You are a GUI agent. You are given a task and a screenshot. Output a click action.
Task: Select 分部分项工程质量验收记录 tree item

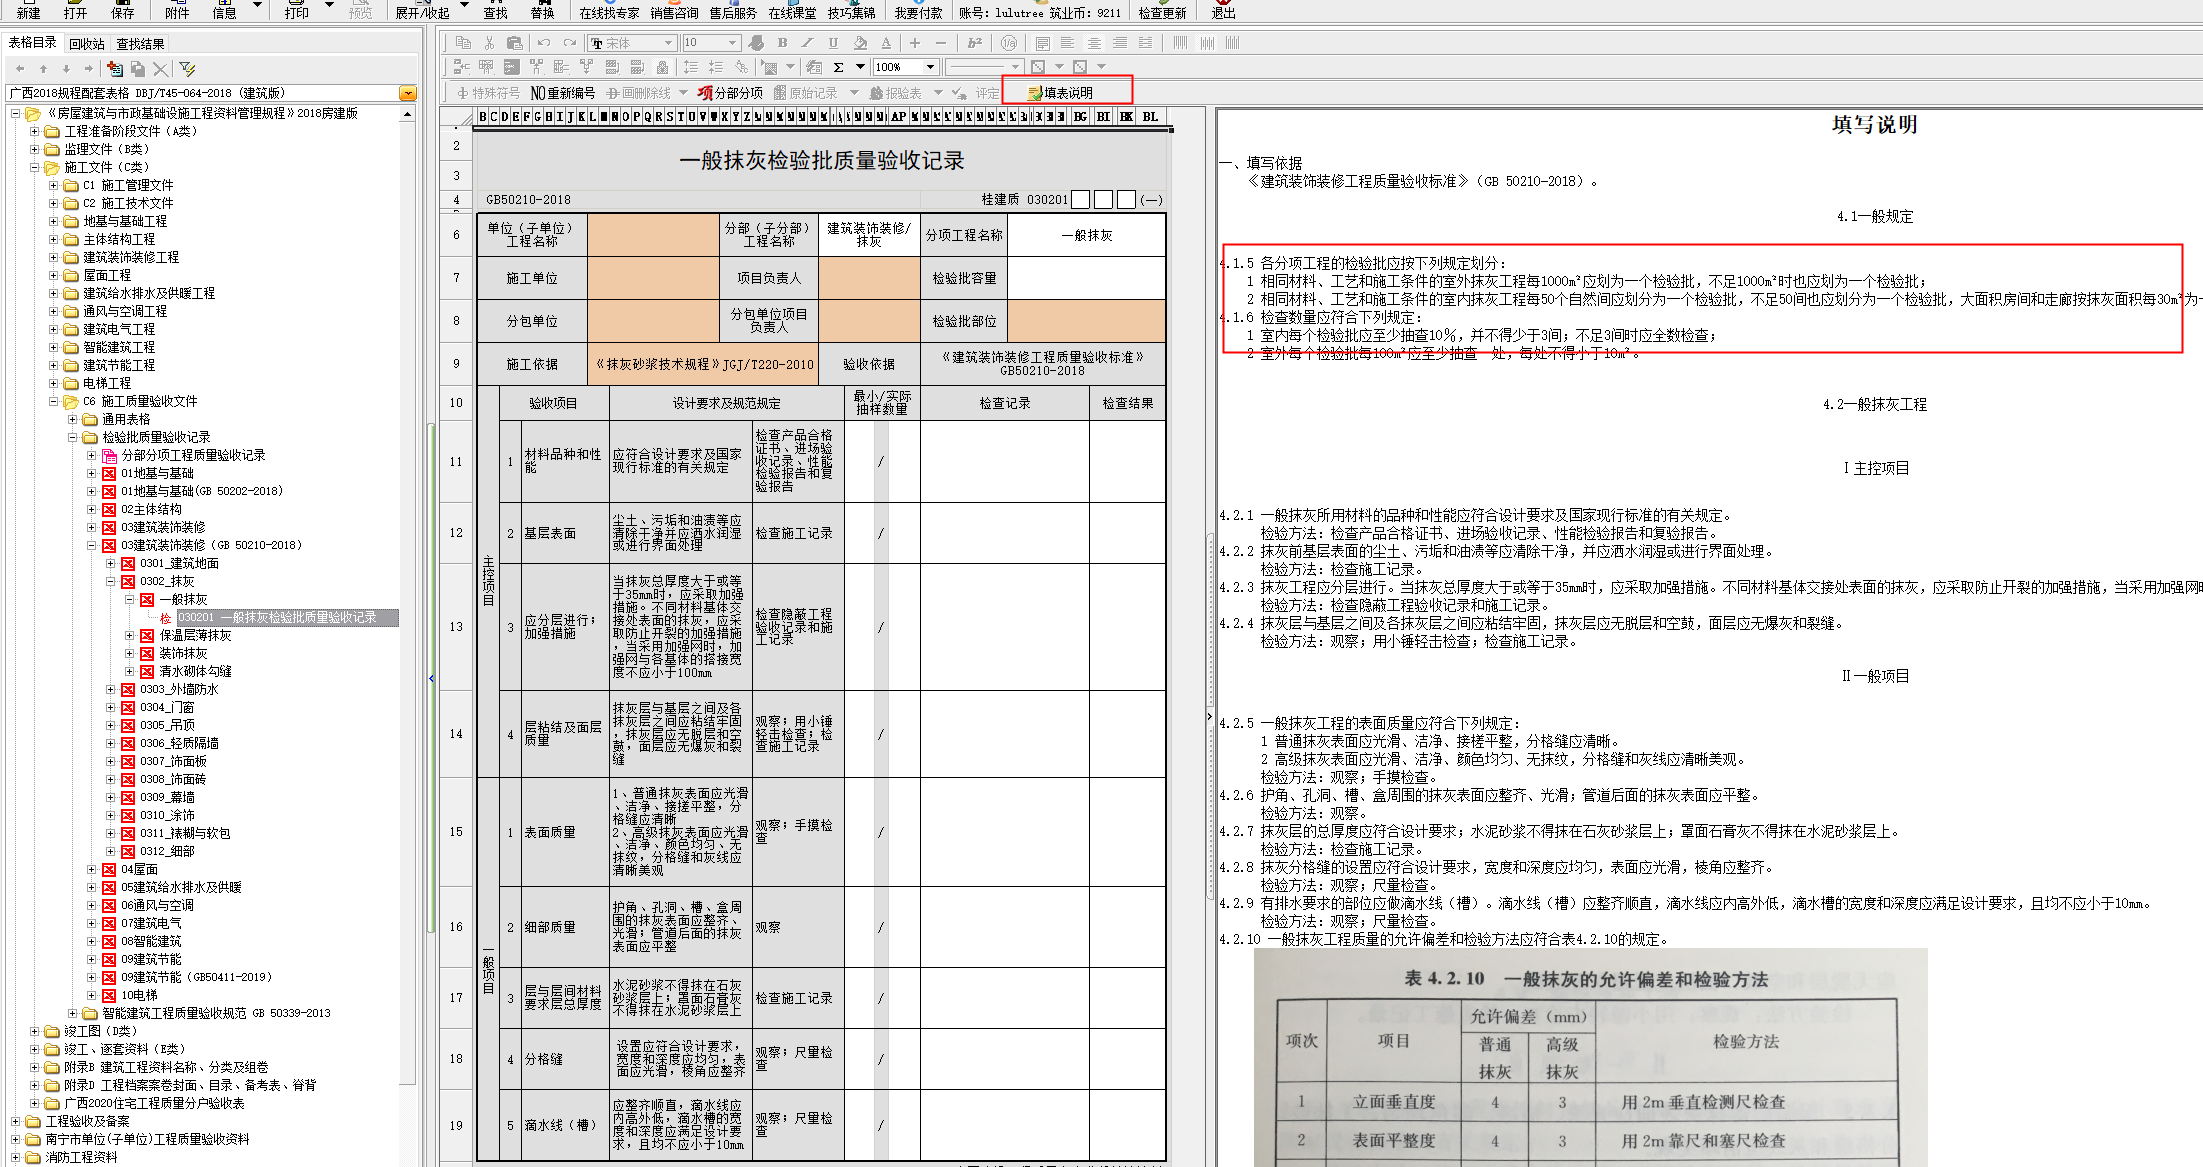coord(193,455)
